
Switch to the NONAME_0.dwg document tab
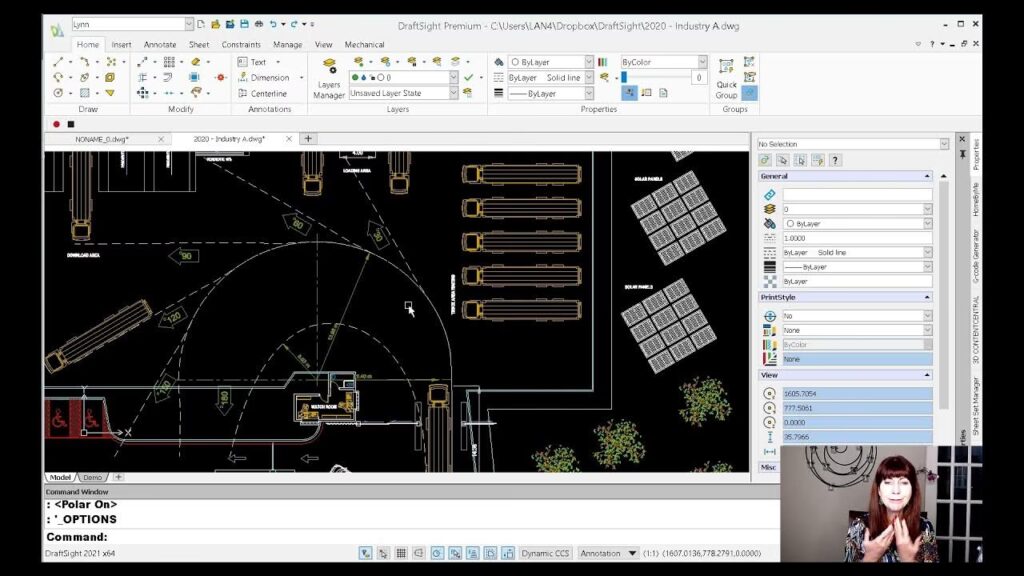tap(101, 139)
